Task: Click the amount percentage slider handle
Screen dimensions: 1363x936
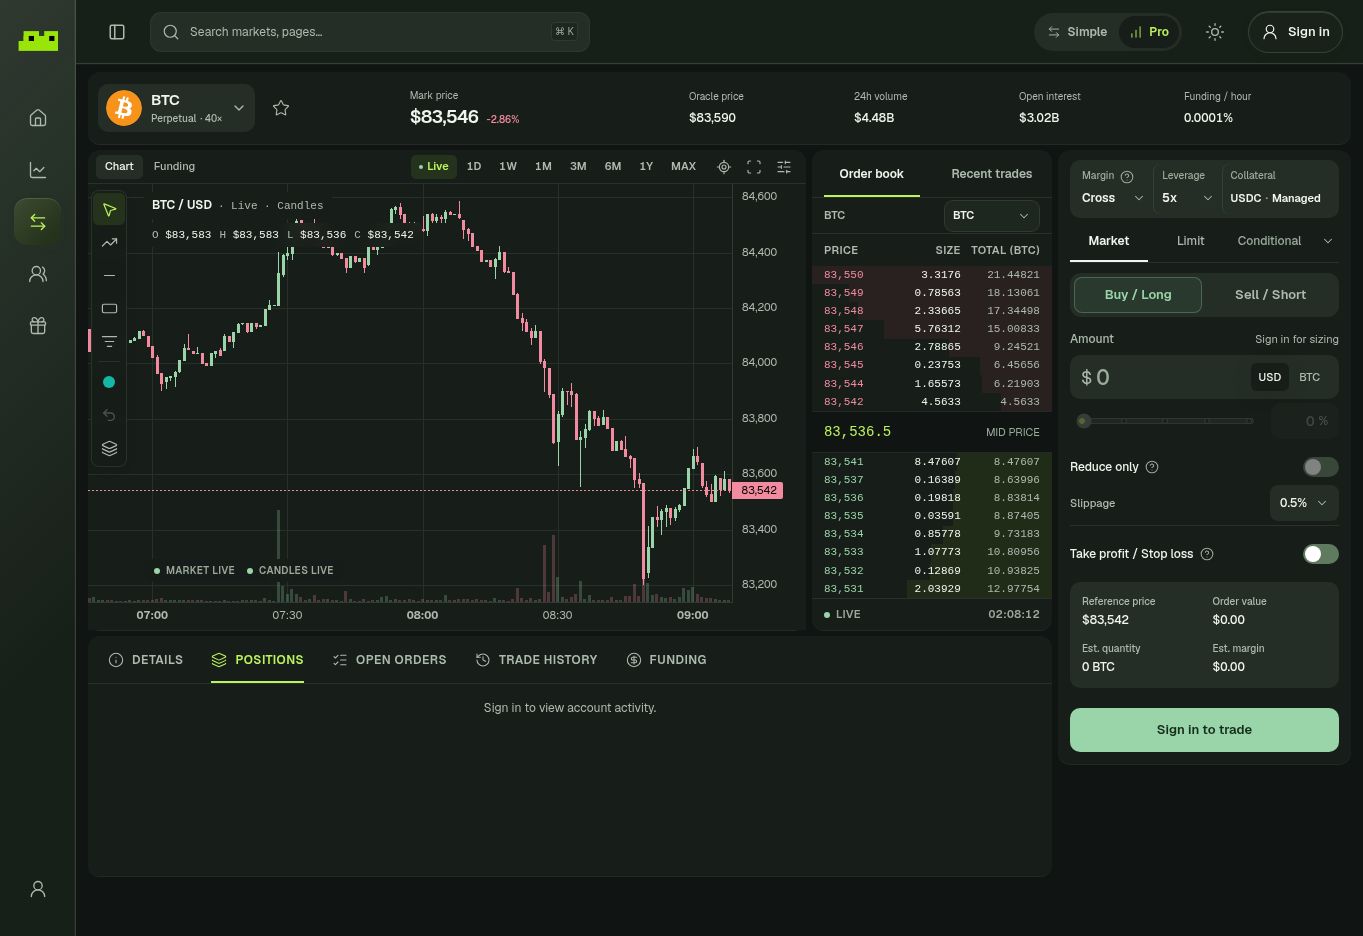Action: pos(1083,421)
